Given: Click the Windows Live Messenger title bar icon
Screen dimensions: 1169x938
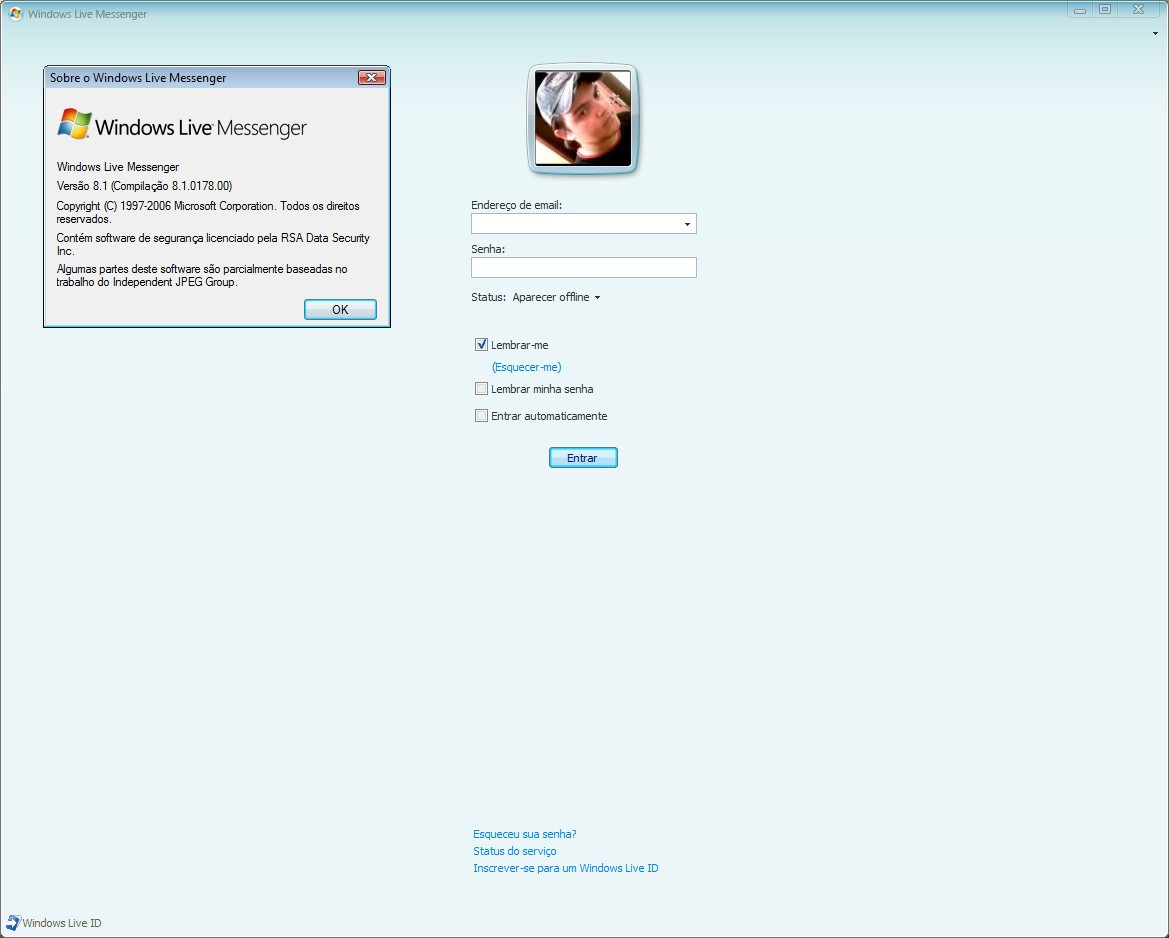Looking at the screenshot, I should click(x=15, y=13).
